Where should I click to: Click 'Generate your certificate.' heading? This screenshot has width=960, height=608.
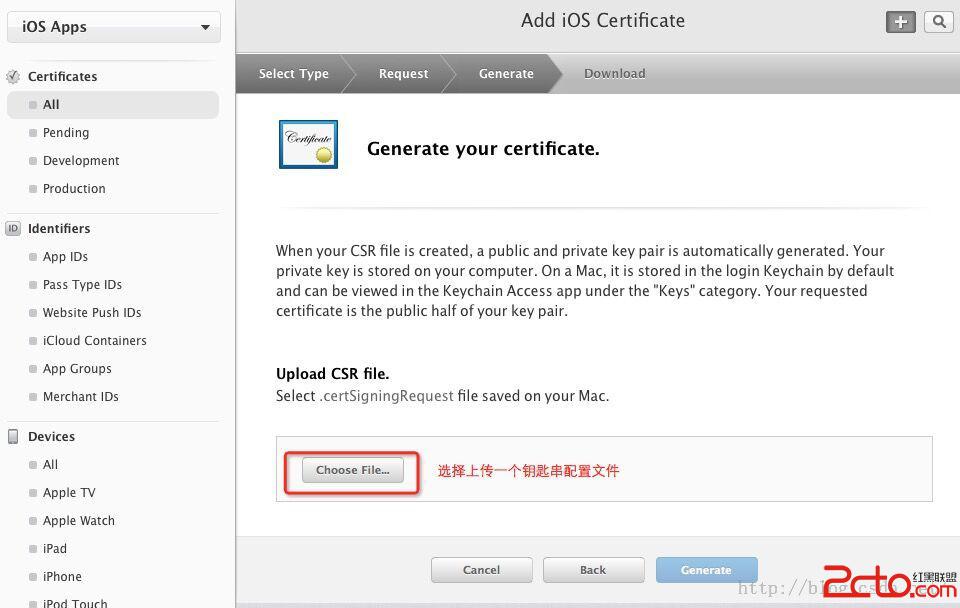[x=483, y=149]
